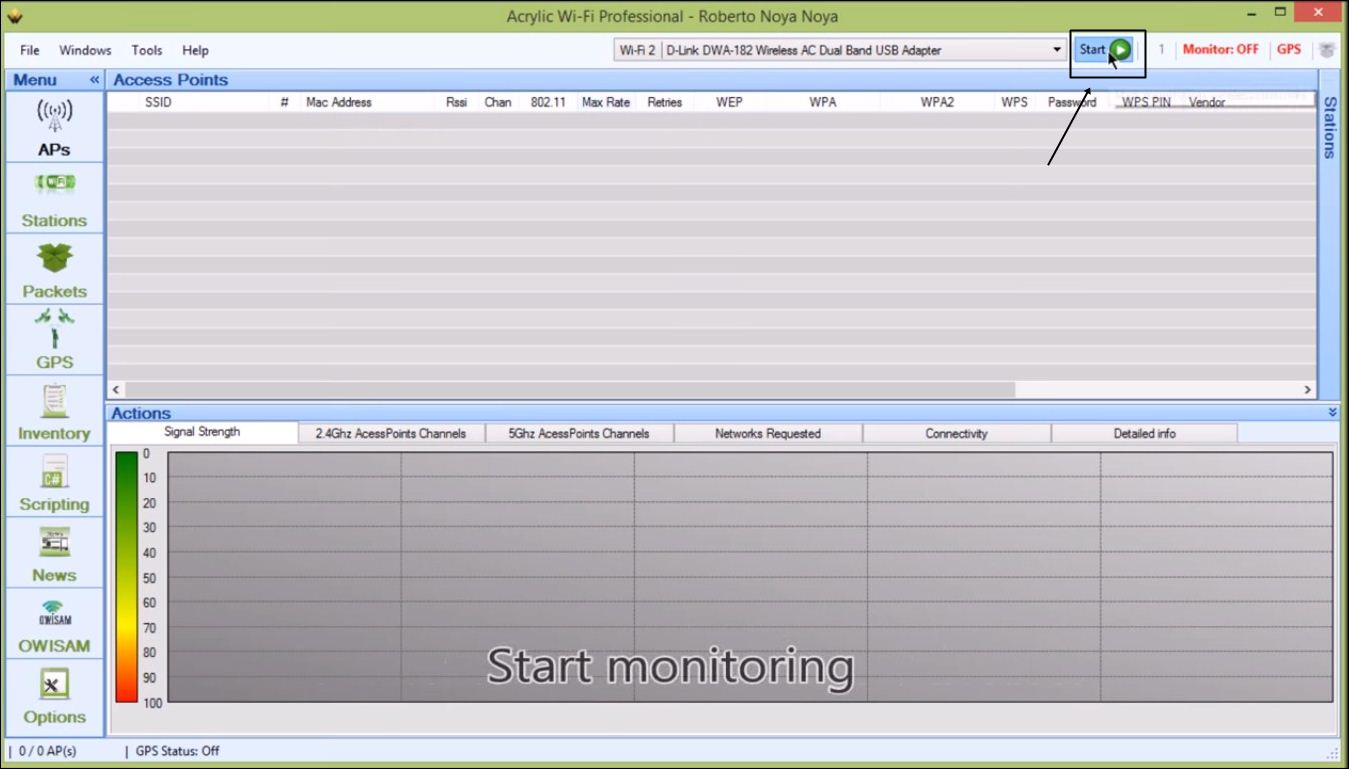This screenshot has width=1349, height=769.
Task: Toggle Monitor mode OFF indicator
Action: coord(1220,49)
